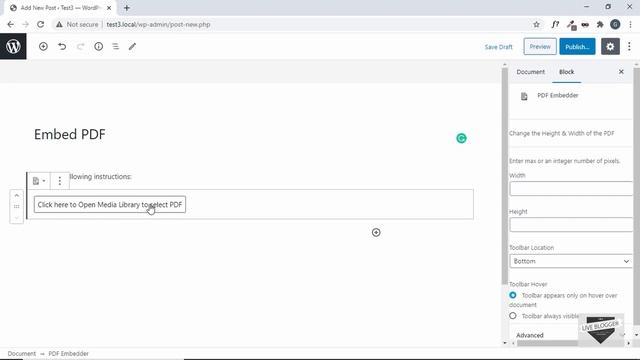This screenshot has height=360, width=640.
Task: Click the Not secure site info
Action: (x=78, y=24)
